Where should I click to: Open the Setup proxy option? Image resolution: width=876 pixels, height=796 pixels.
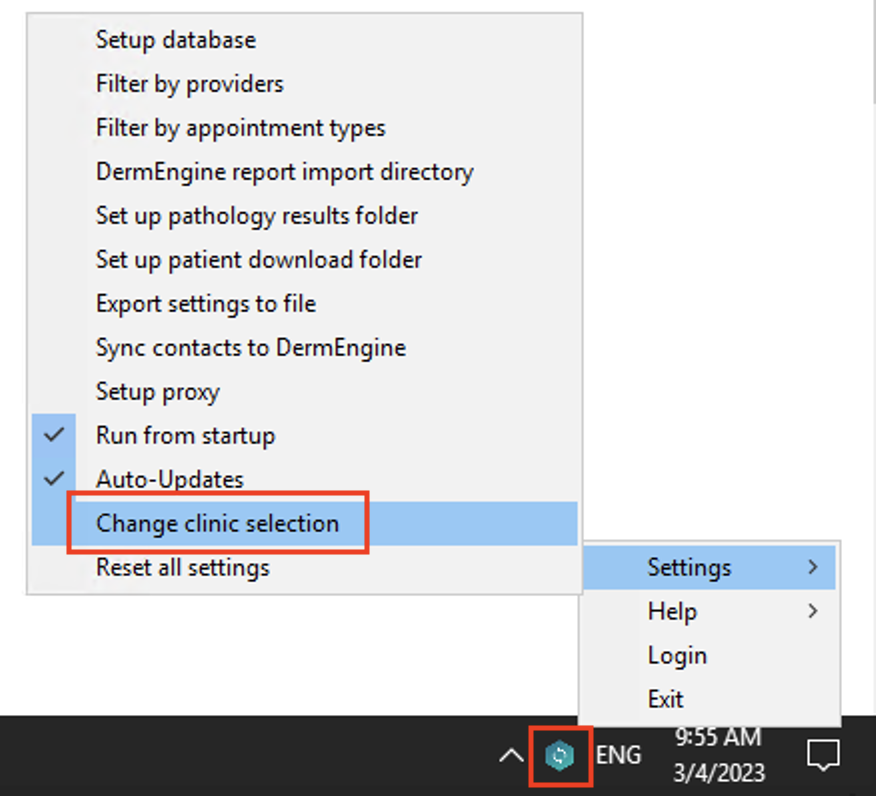point(157,391)
